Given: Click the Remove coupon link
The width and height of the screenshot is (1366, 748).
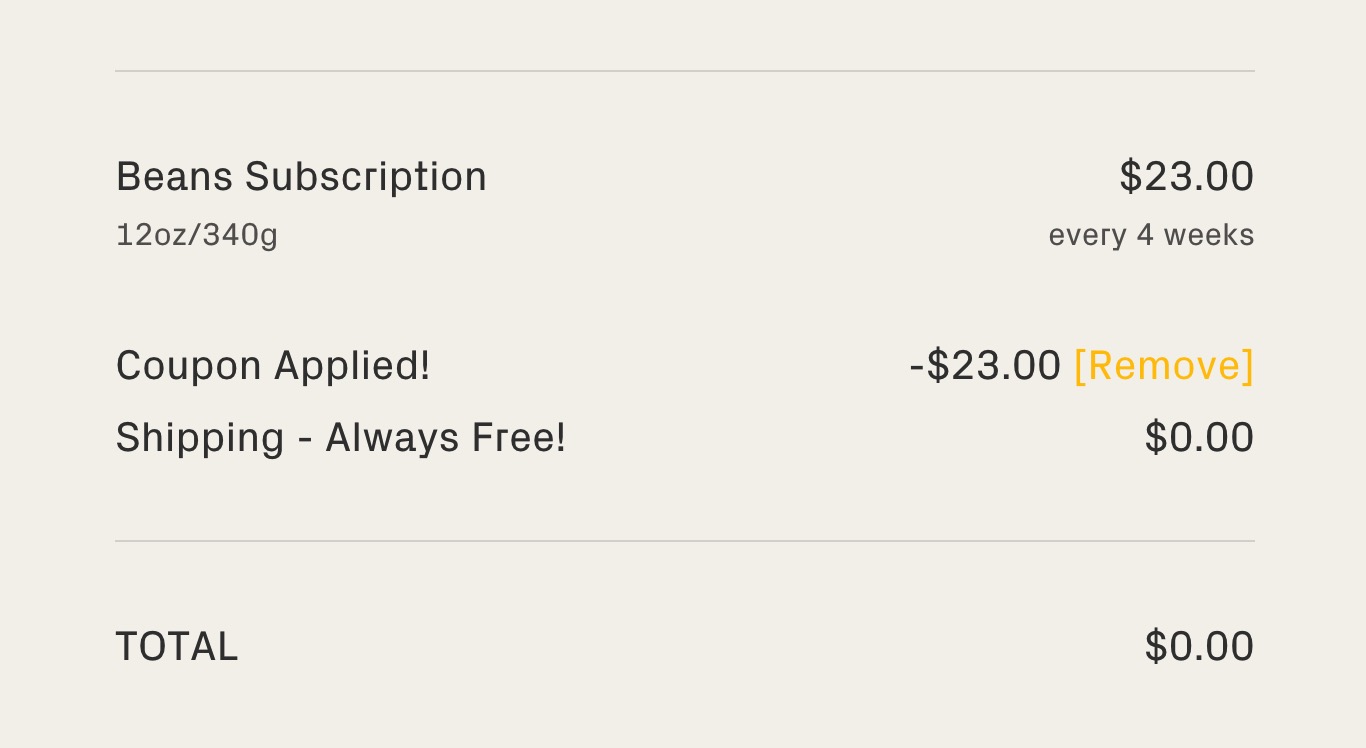Looking at the screenshot, I should pyautogui.click(x=1163, y=366).
